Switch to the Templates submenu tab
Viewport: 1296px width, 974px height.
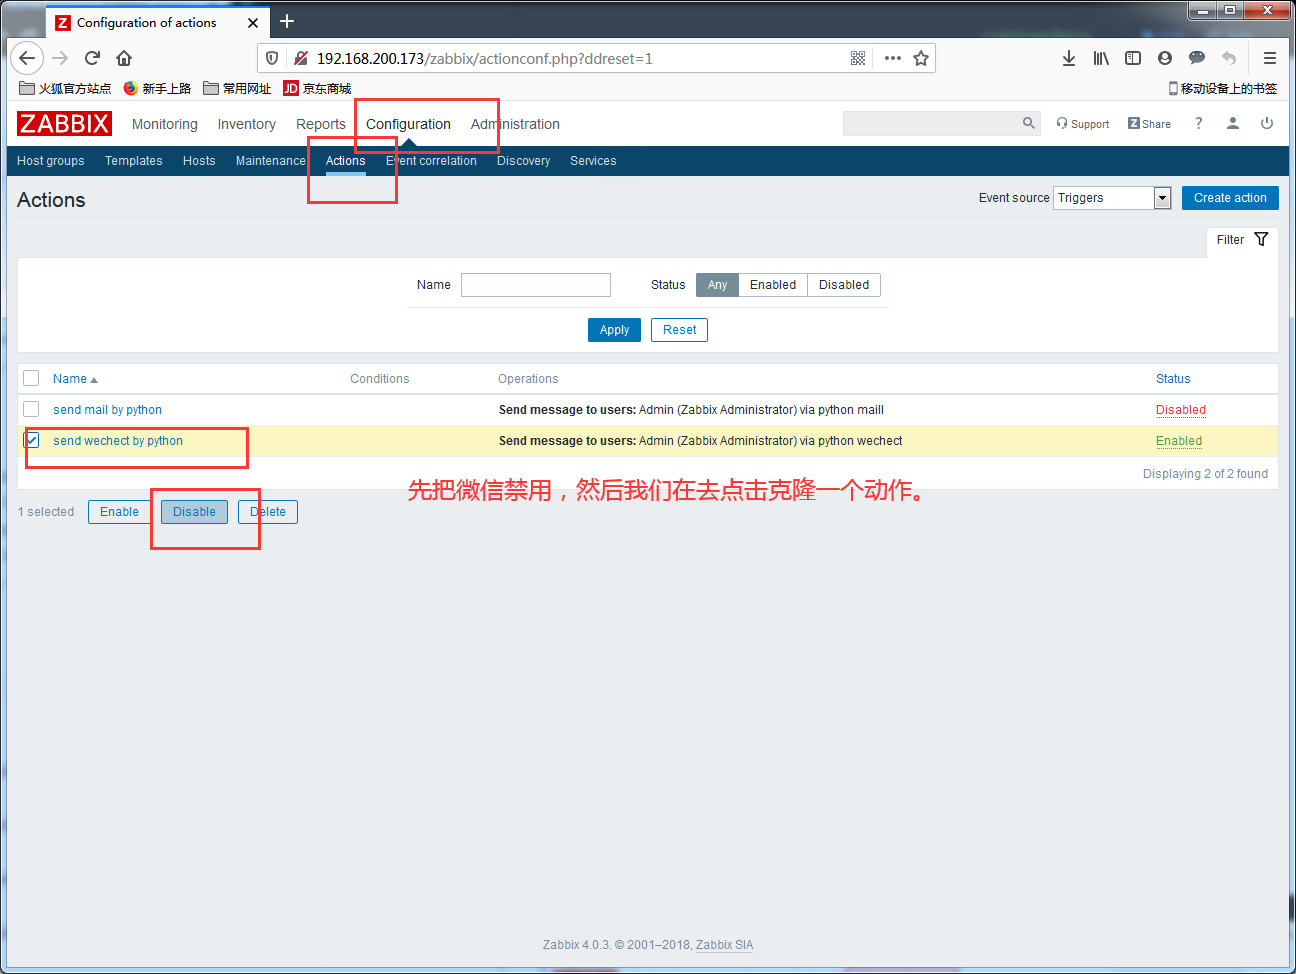[x=134, y=161]
